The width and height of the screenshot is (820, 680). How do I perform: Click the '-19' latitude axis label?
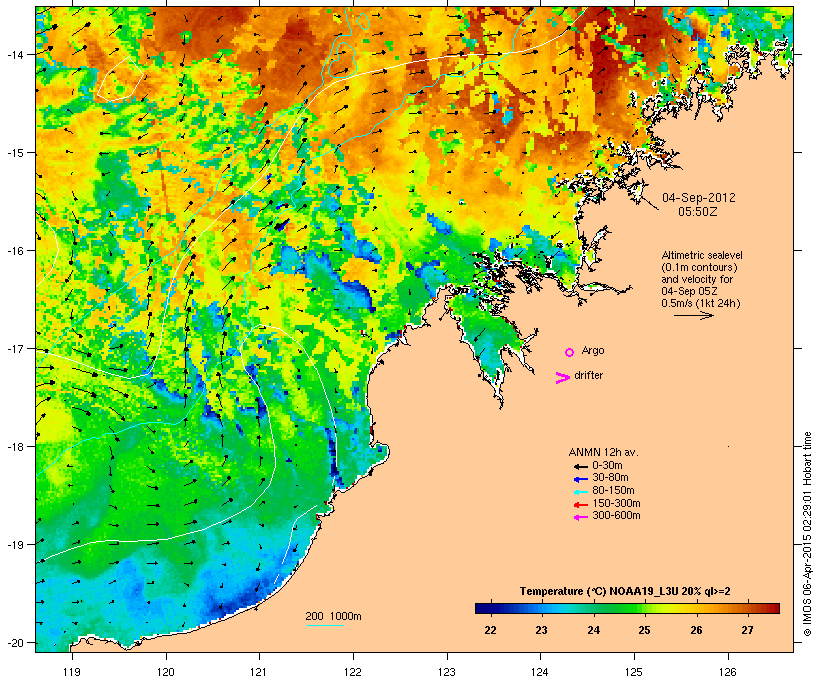click(14, 545)
